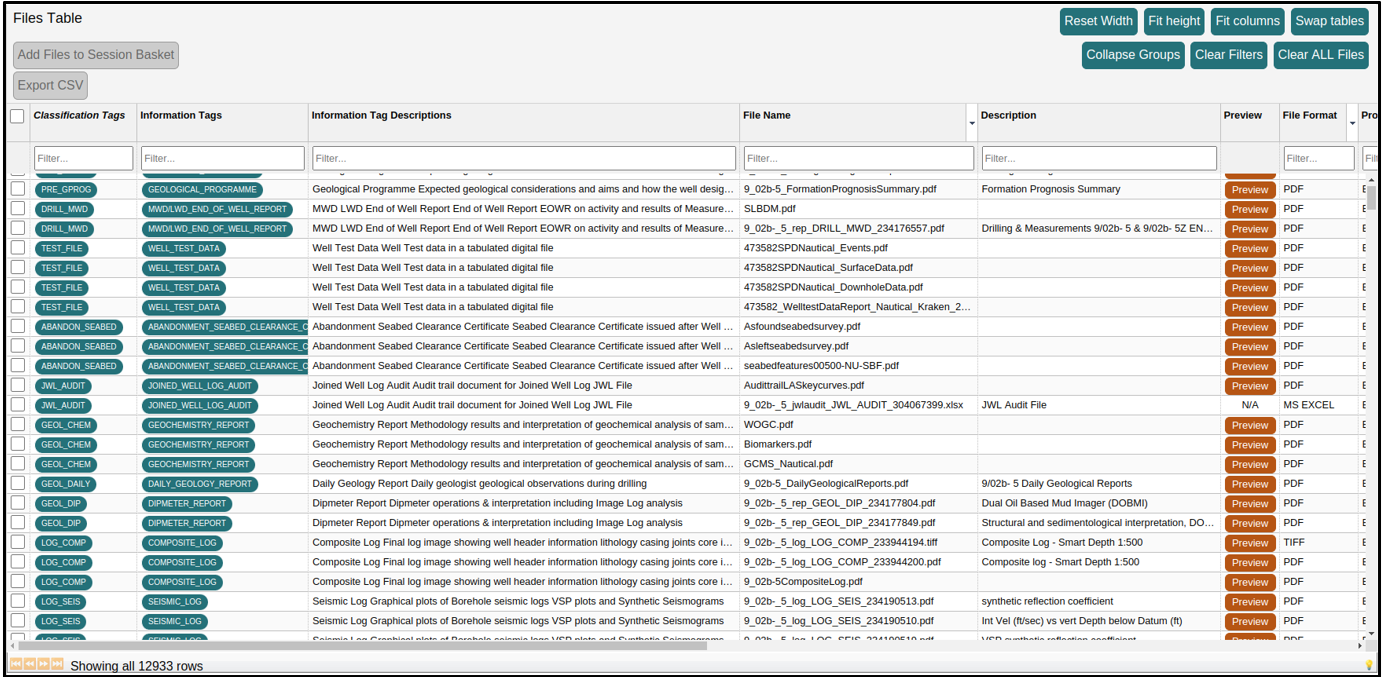Click description 'Dual Oil Based Mud Imager (DOBMI)'

[x=1064, y=503]
